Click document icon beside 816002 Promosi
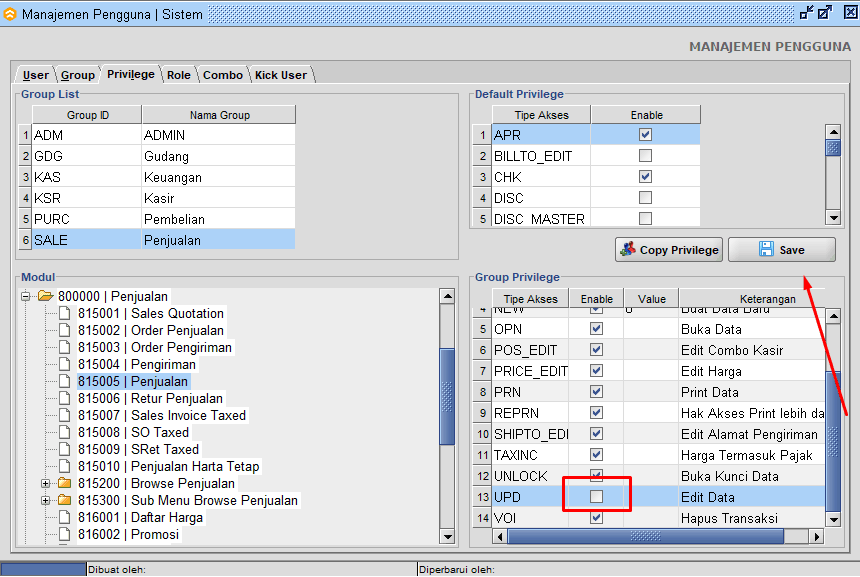 click(65, 535)
